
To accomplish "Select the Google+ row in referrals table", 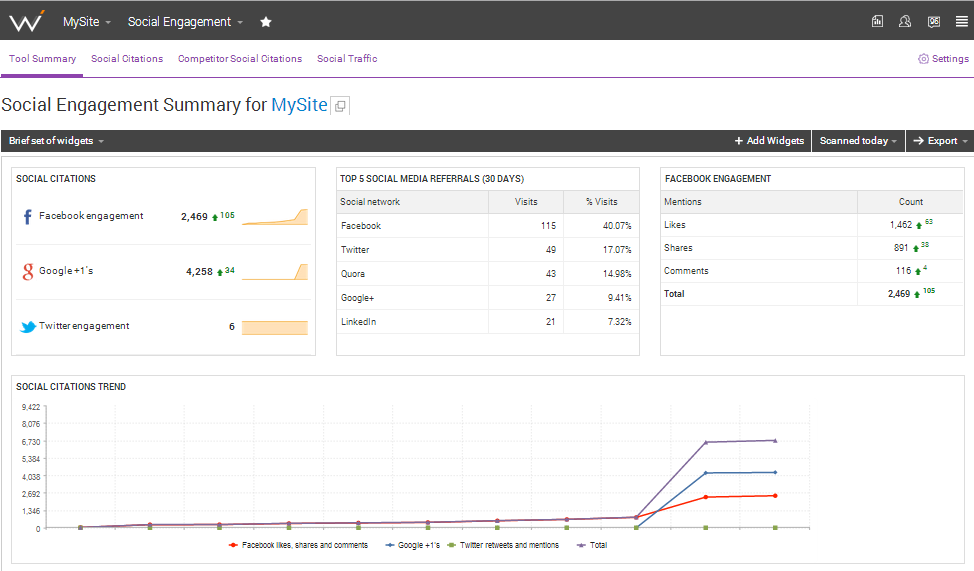I will [488, 298].
